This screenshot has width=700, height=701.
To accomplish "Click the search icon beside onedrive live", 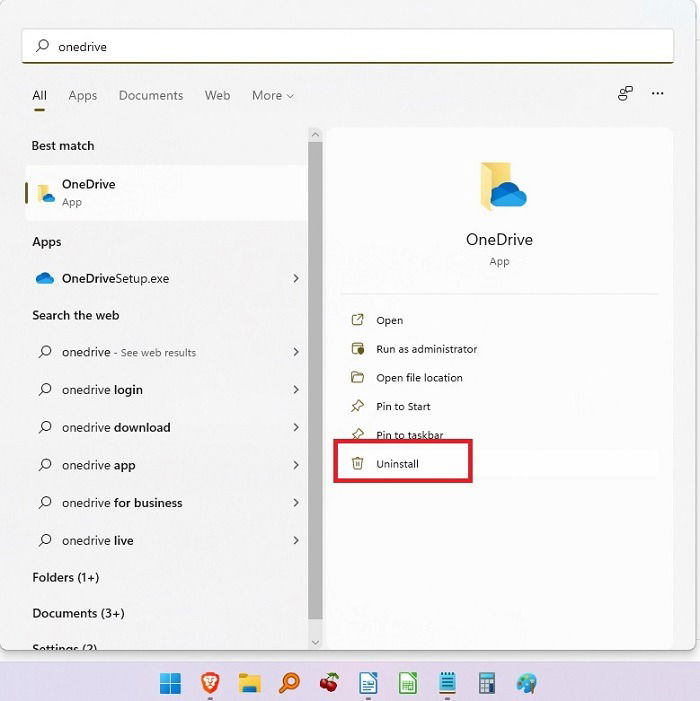I will click(45, 540).
